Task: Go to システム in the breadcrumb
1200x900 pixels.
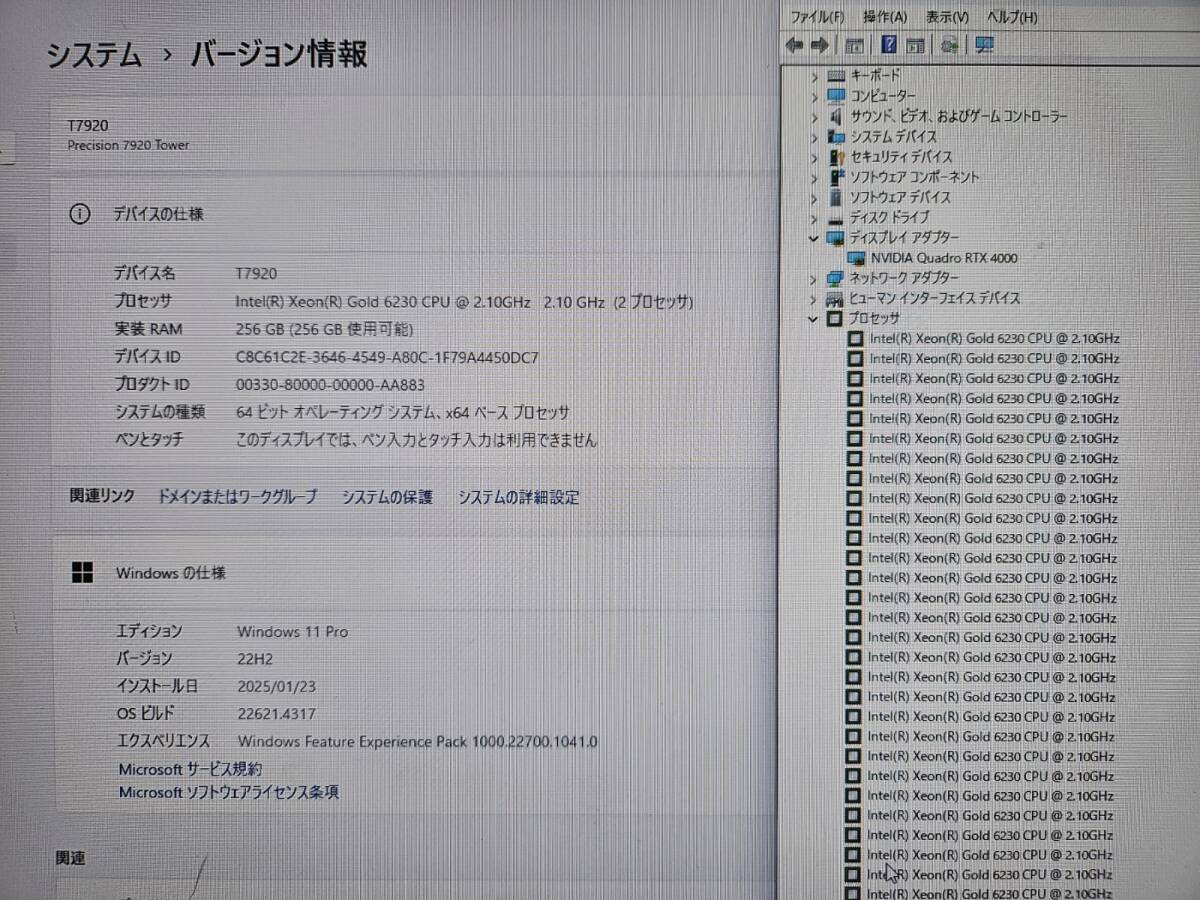Action: point(95,55)
